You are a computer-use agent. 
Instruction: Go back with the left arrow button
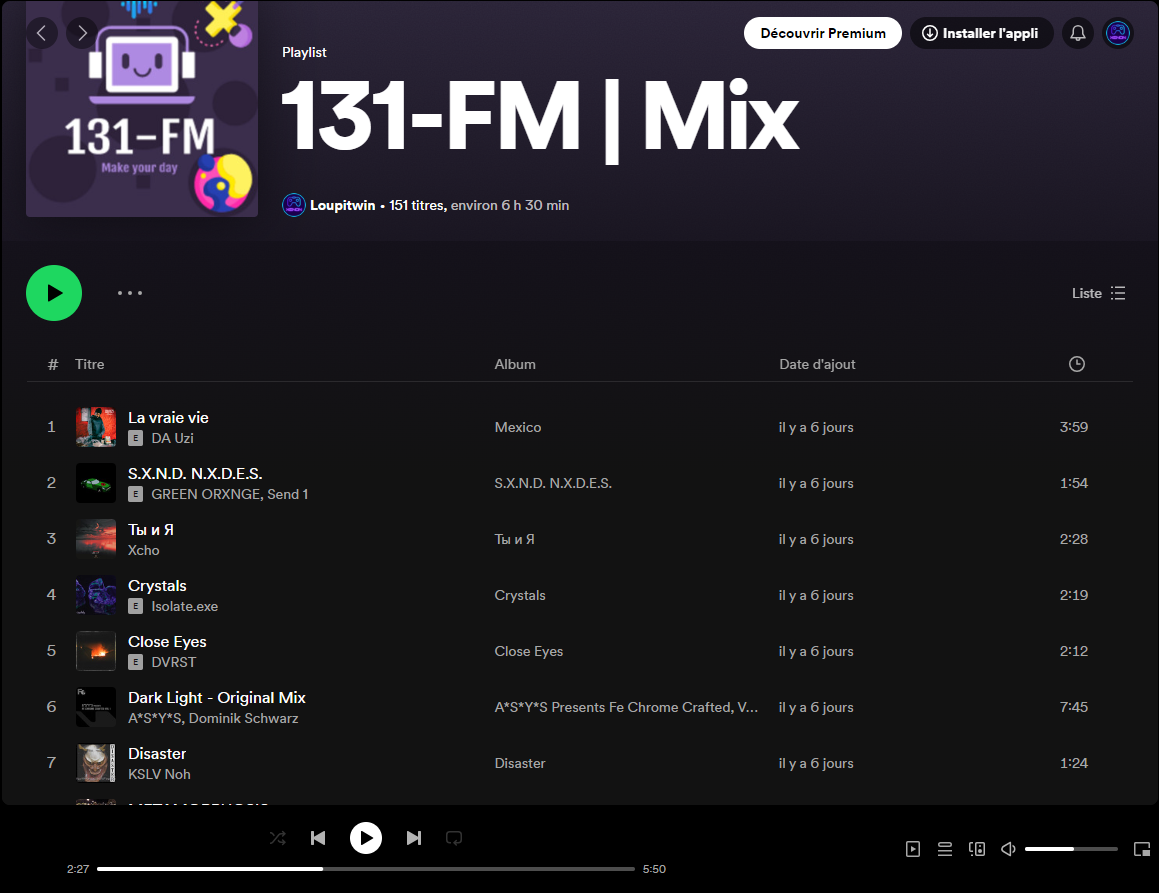pos(42,33)
